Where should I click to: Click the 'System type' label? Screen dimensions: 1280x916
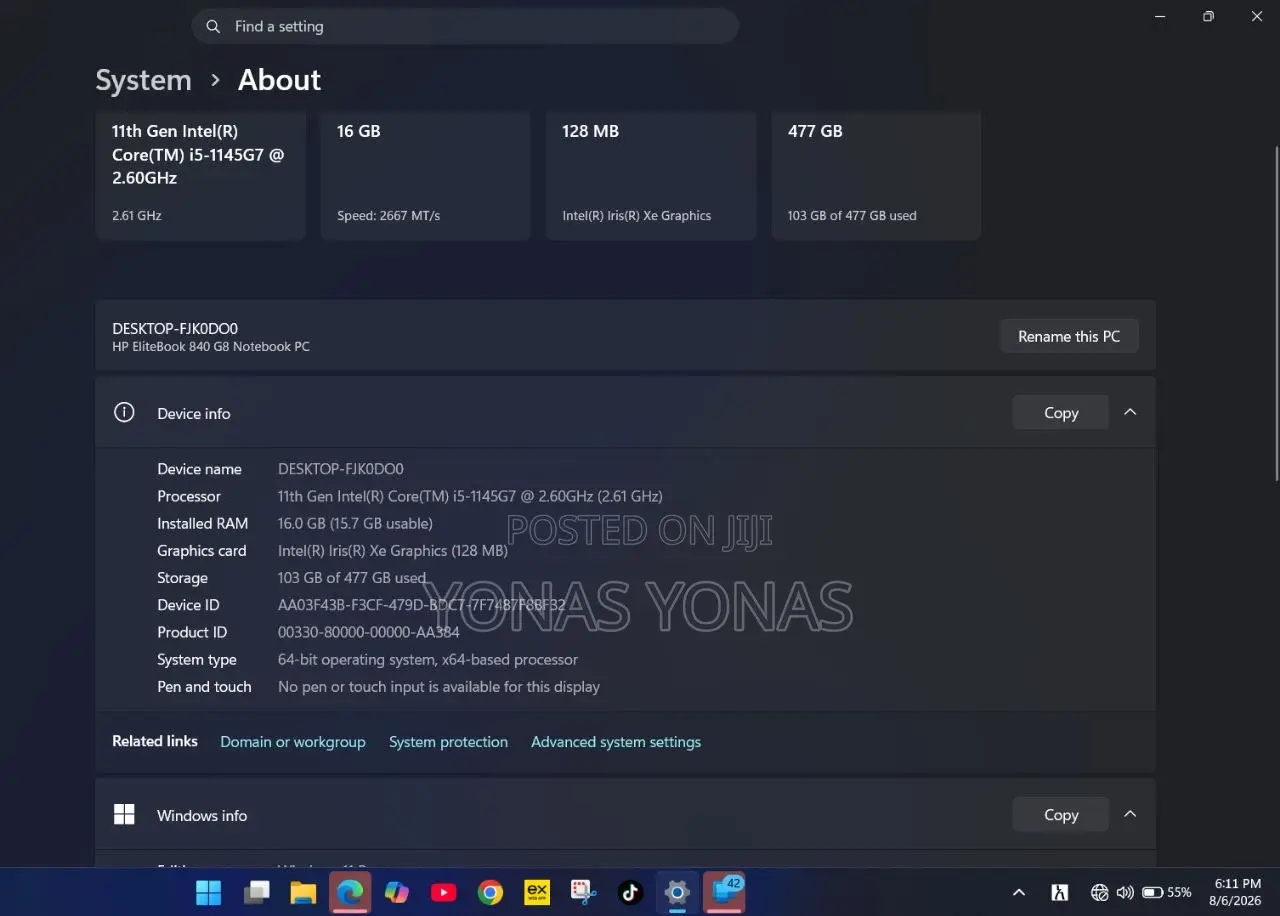click(197, 660)
